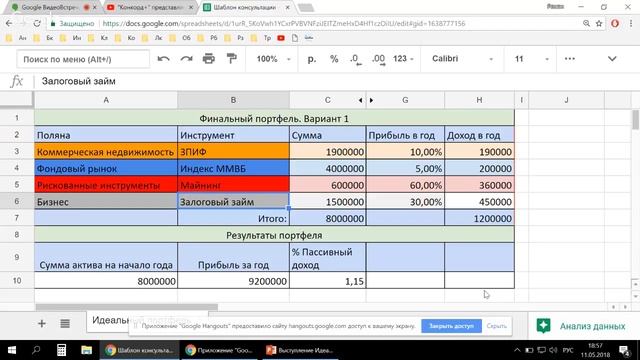Switch to the Идеальный sheet tab

point(110,320)
